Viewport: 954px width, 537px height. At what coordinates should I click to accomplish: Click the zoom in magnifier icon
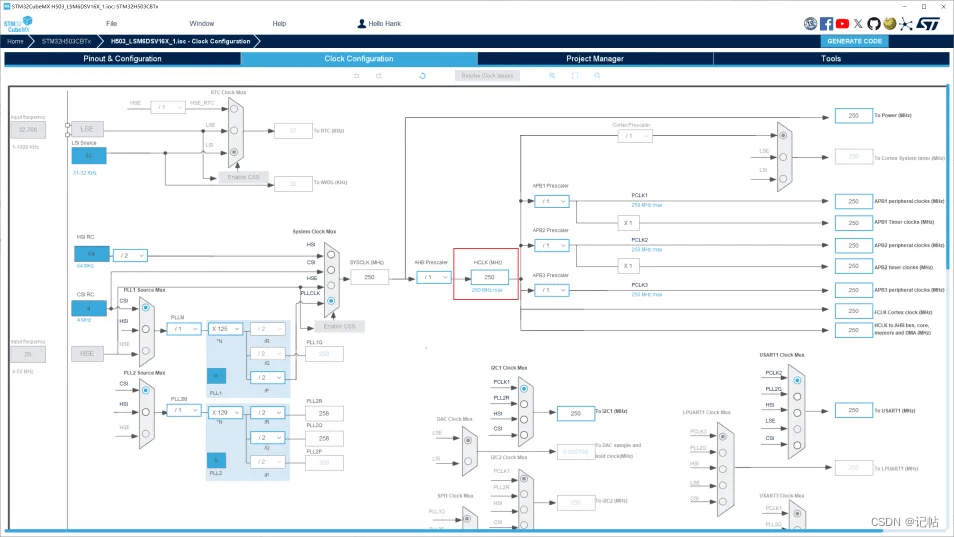[551, 76]
